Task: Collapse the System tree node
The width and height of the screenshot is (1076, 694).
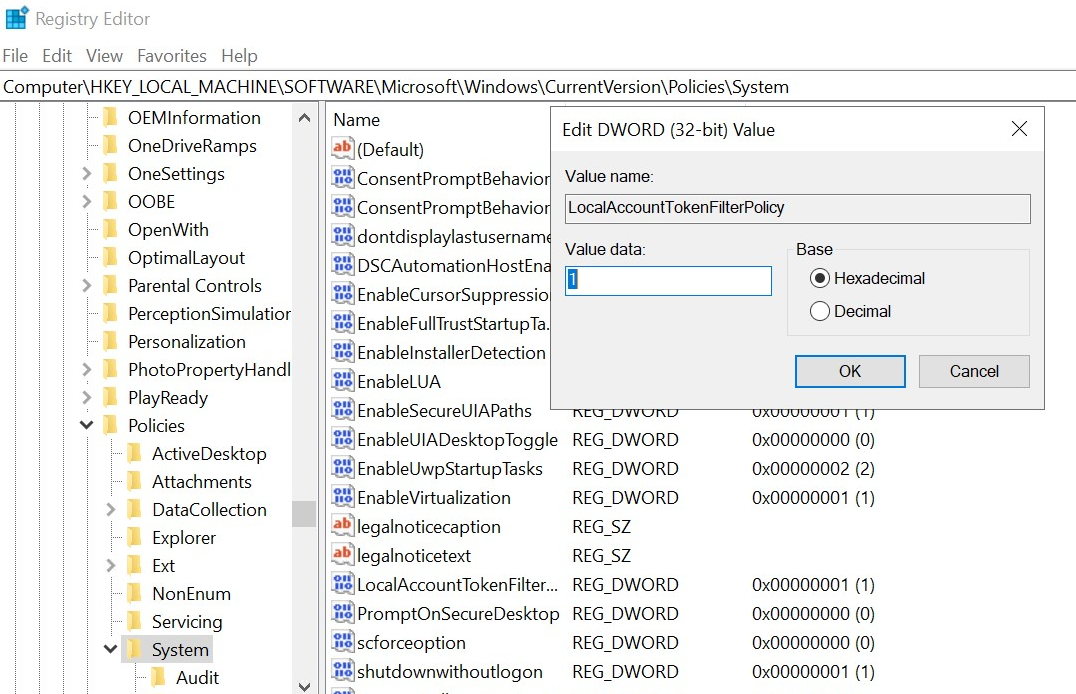Action: pyautogui.click(x=110, y=649)
